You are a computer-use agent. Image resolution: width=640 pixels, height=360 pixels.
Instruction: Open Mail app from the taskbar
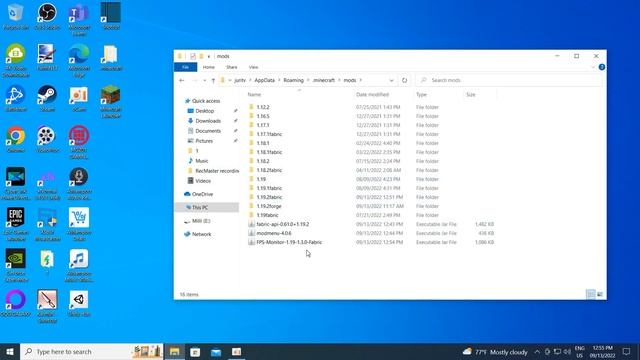click(216, 351)
